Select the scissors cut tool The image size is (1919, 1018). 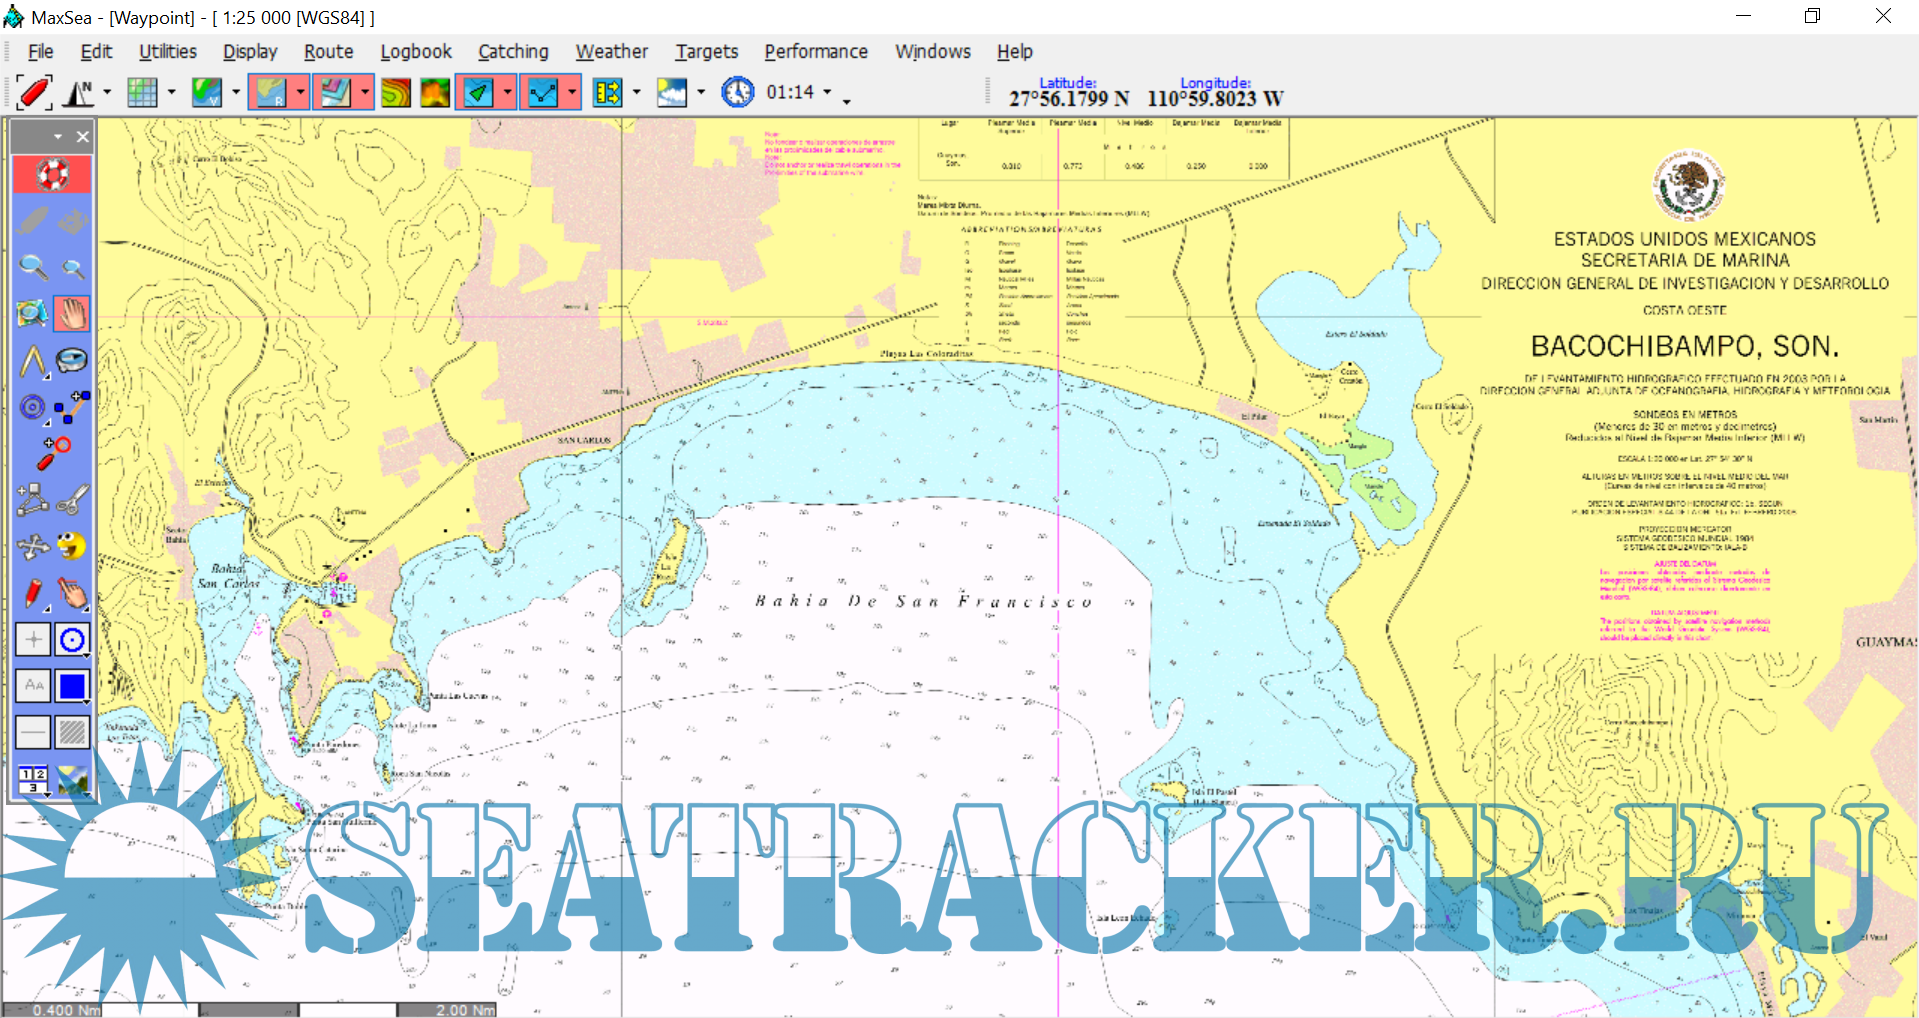pyautogui.click(x=72, y=499)
